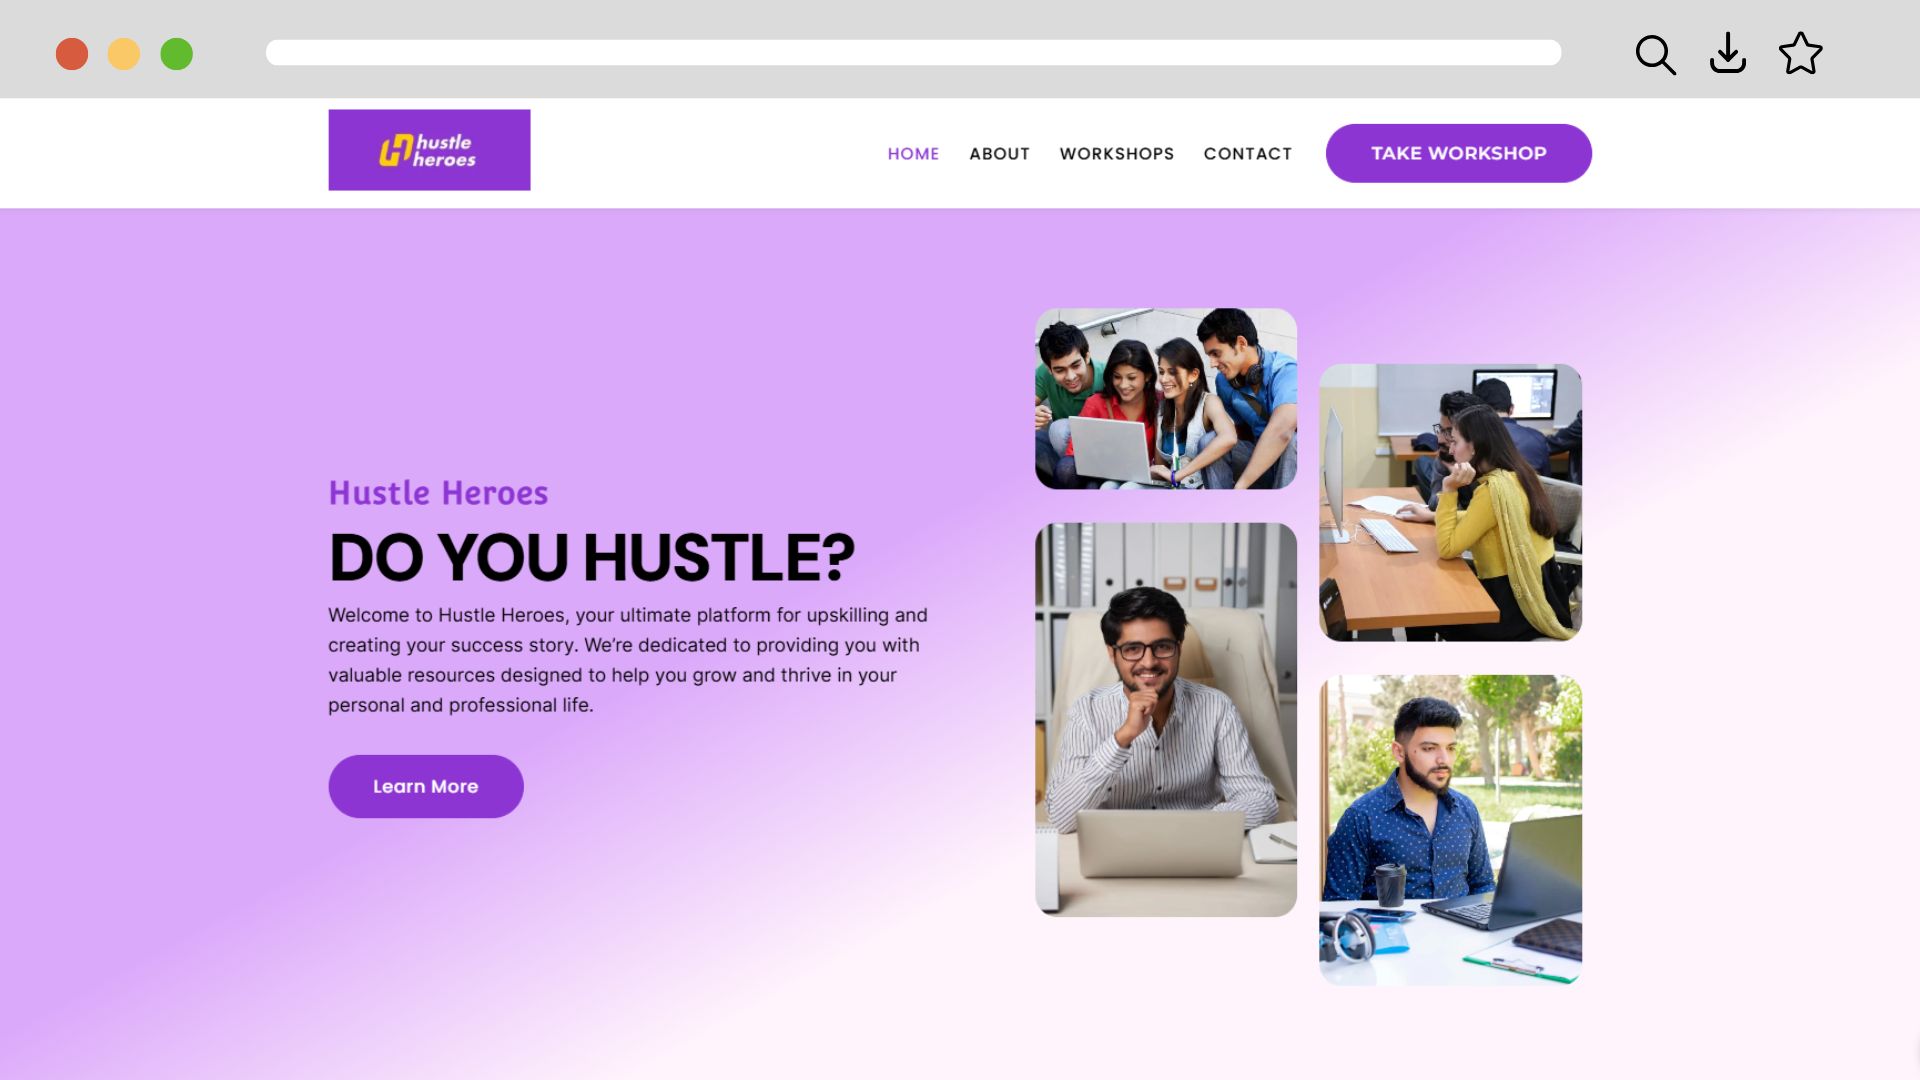Open the ABOUT nav item
The image size is (1920, 1080).
[999, 154]
